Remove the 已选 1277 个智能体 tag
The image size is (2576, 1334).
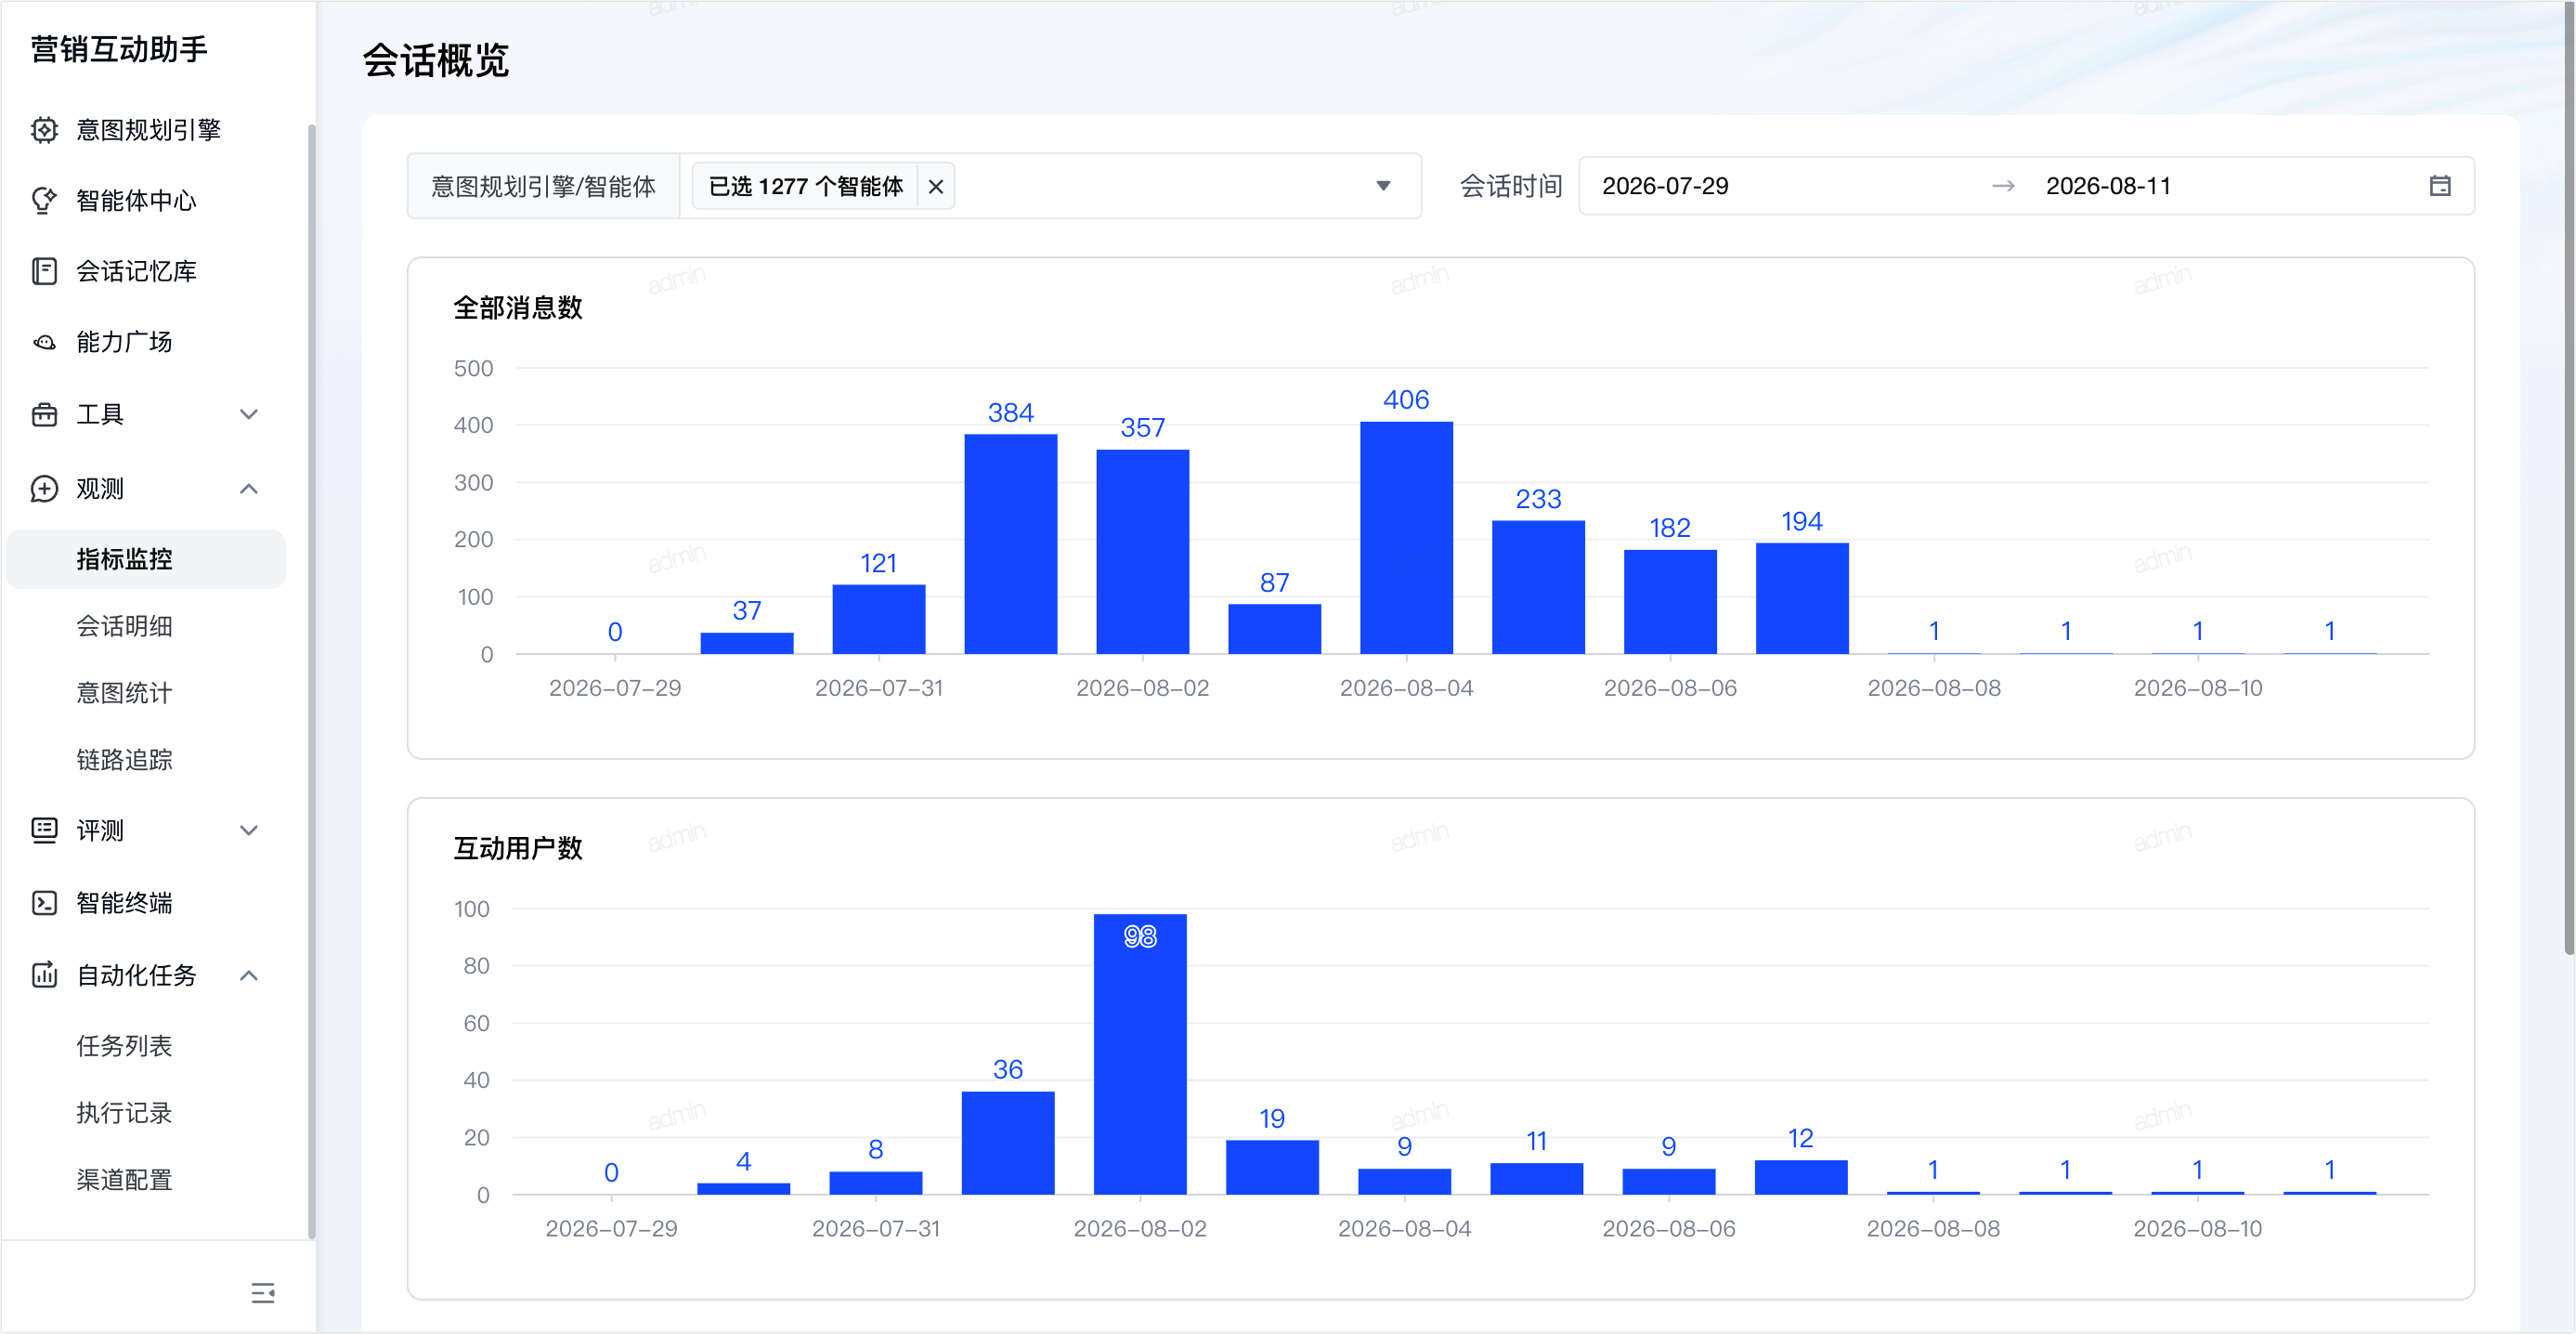click(936, 187)
